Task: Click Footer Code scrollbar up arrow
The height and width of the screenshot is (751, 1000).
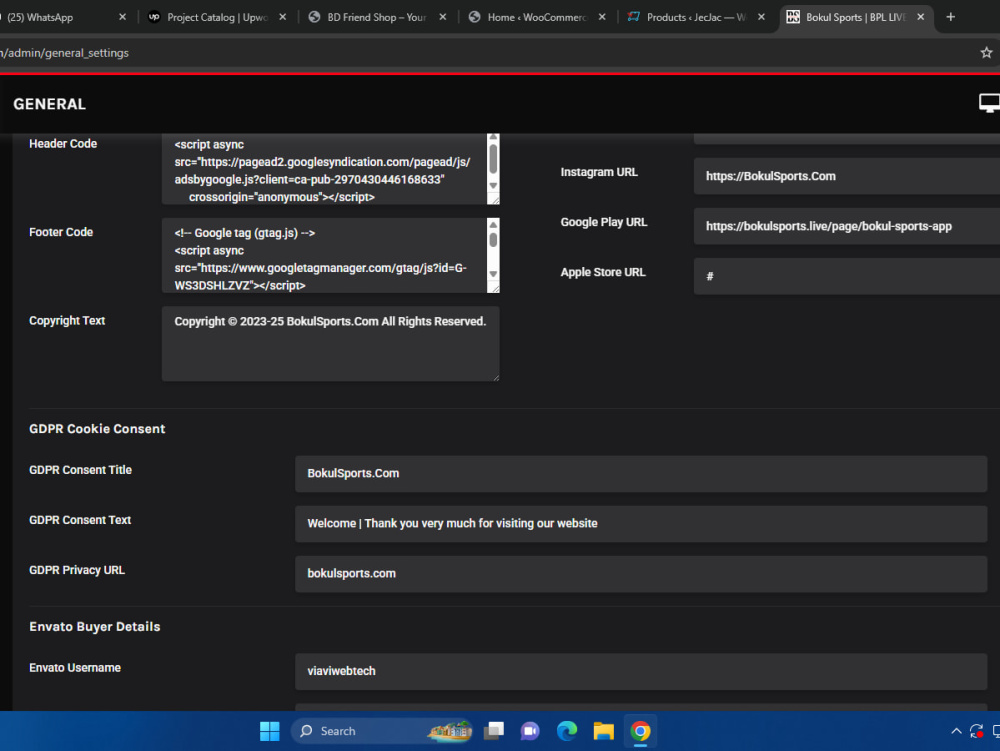Action: click(x=493, y=224)
